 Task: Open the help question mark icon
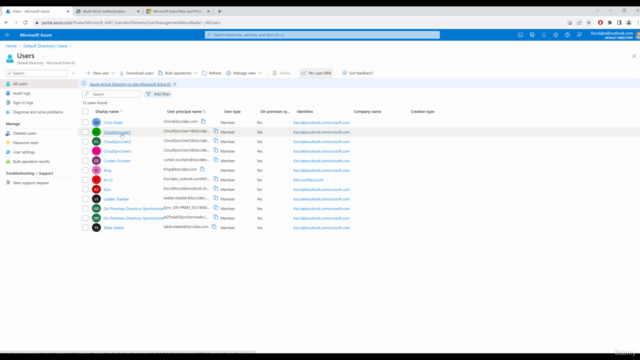(x=567, y=35)
